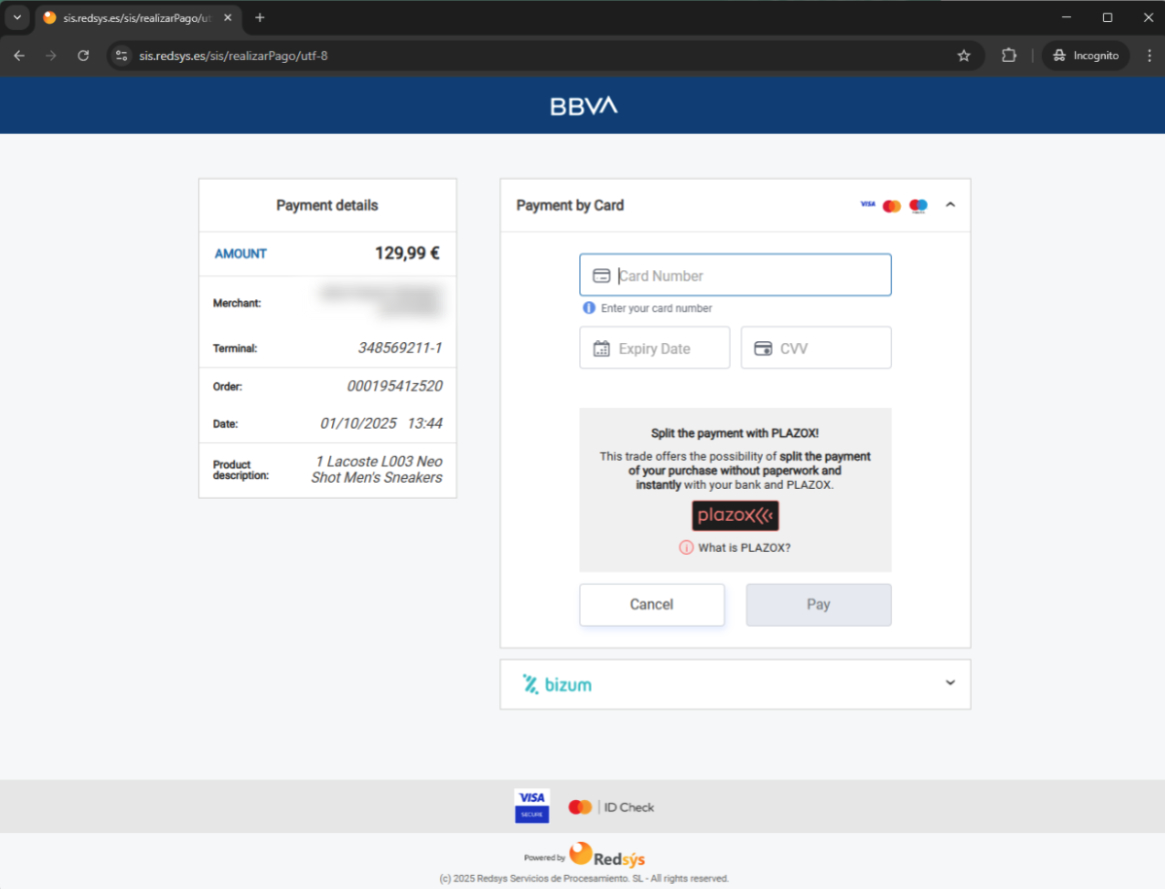Click into the CVV field
Image resolution: width=1165 pixels, height=889 pixels.
[816, 349]
